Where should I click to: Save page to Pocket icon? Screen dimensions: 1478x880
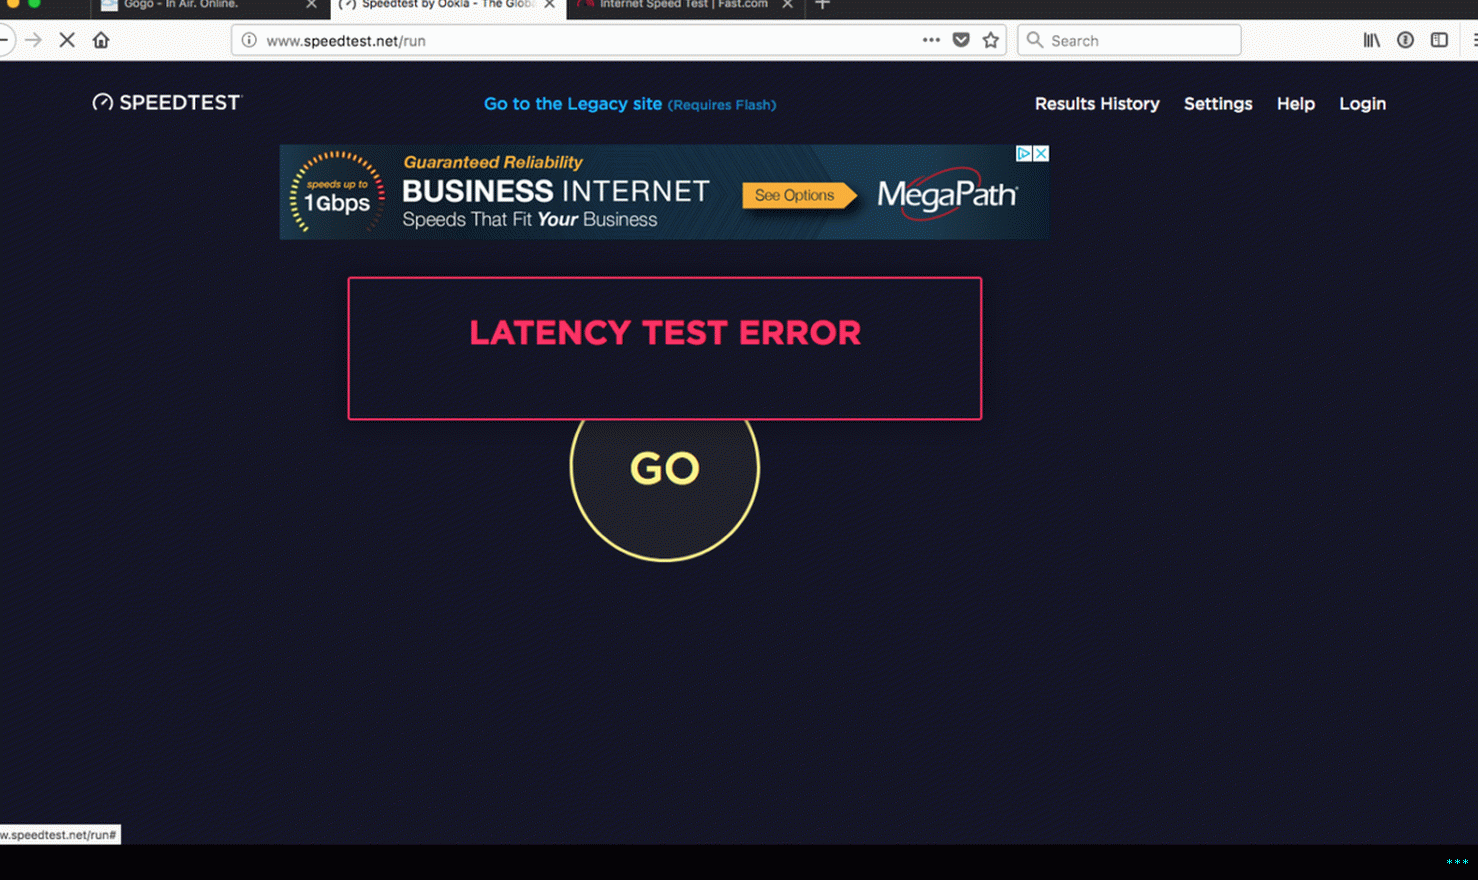point(961,40)
